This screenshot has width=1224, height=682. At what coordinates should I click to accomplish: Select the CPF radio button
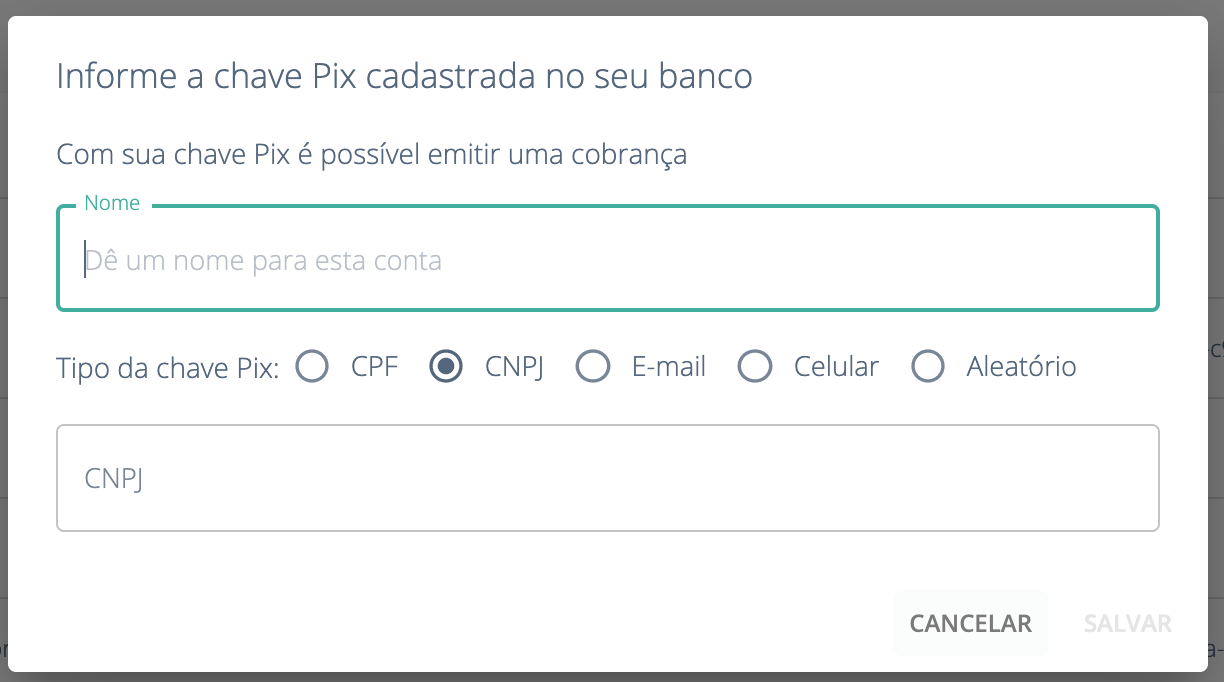pyautogui.click(x=311, y=366)
